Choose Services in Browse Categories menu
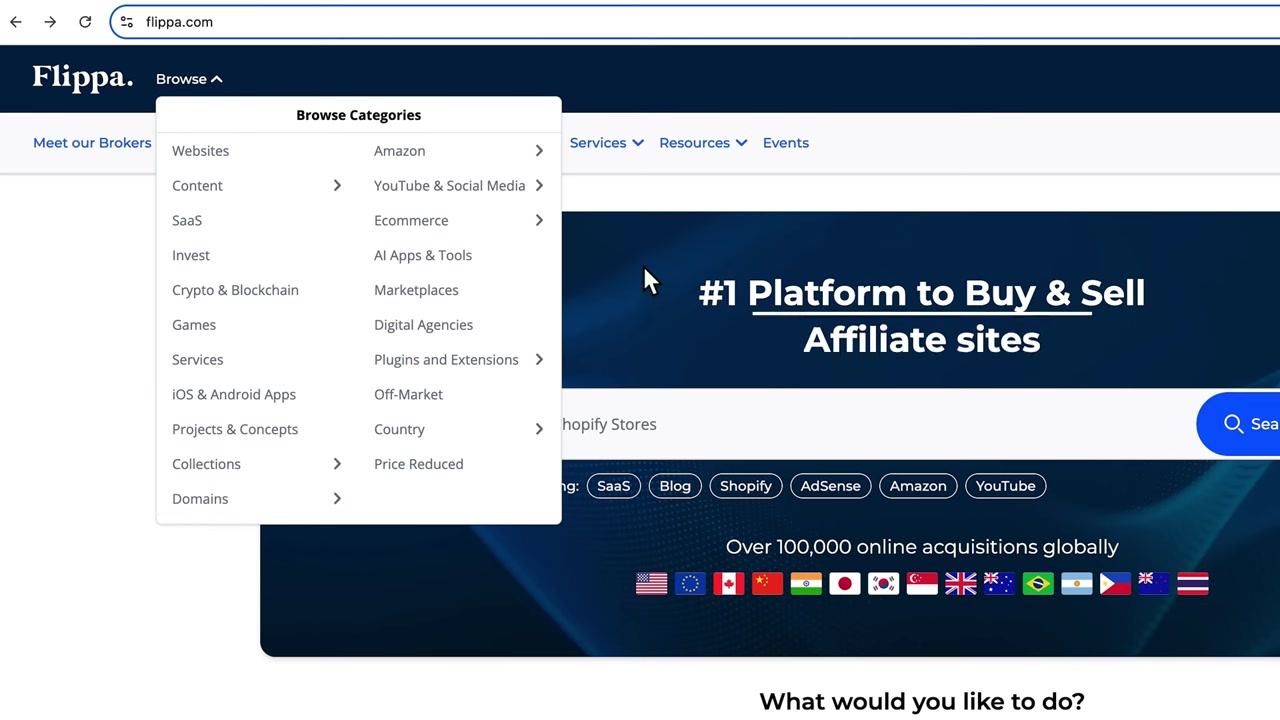1280x720 pixels. [x=198, y=360]
